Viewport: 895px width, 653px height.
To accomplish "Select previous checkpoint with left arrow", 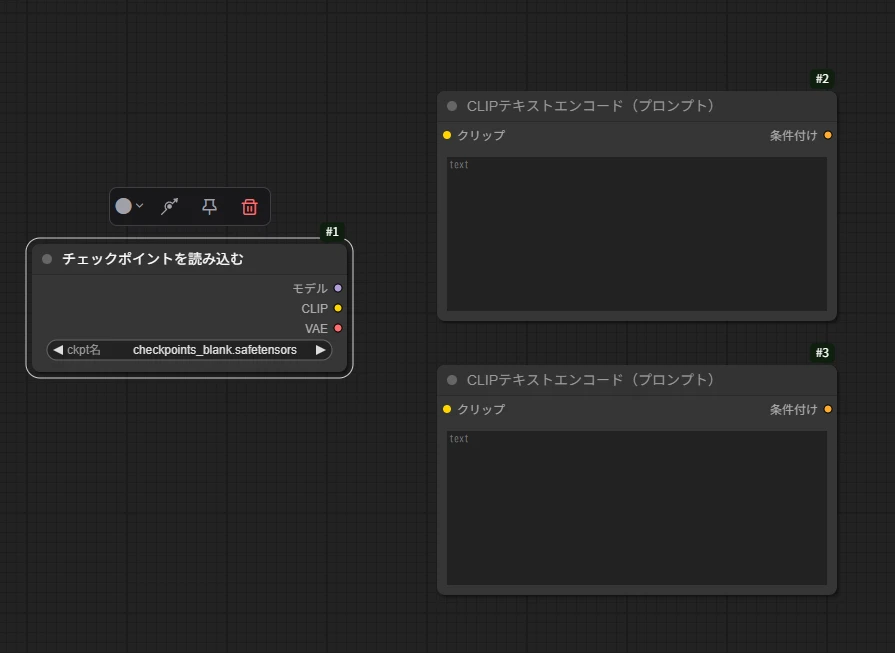I will click(57, 350).
